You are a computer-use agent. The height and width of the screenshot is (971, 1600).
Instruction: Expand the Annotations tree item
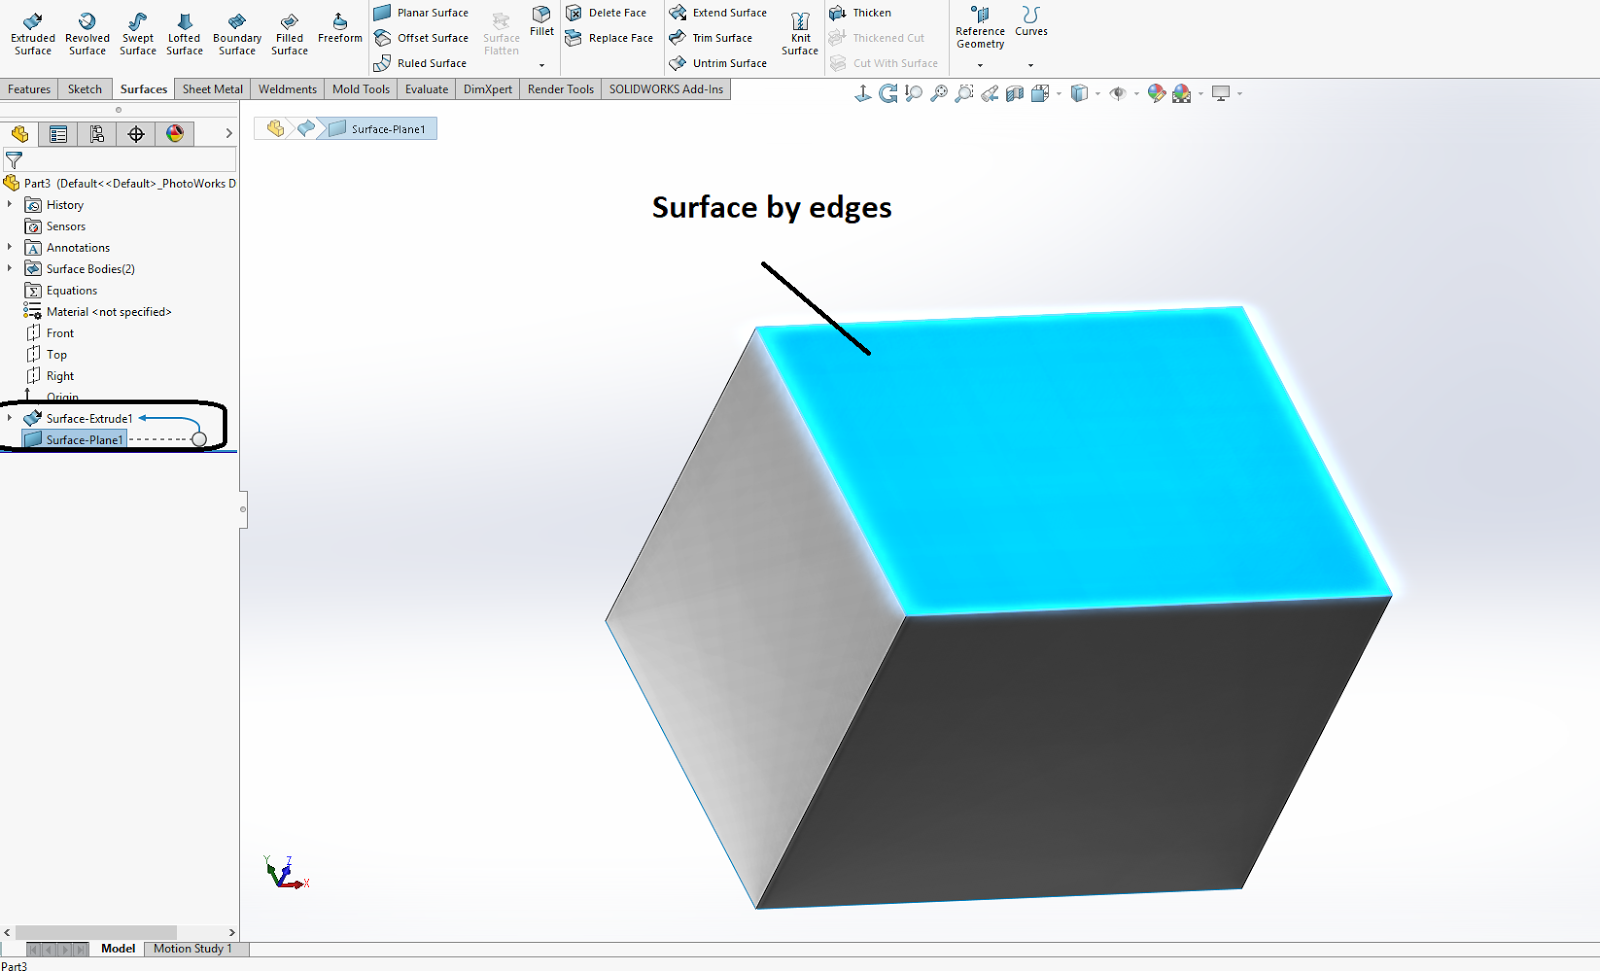(x=9, y=247)
